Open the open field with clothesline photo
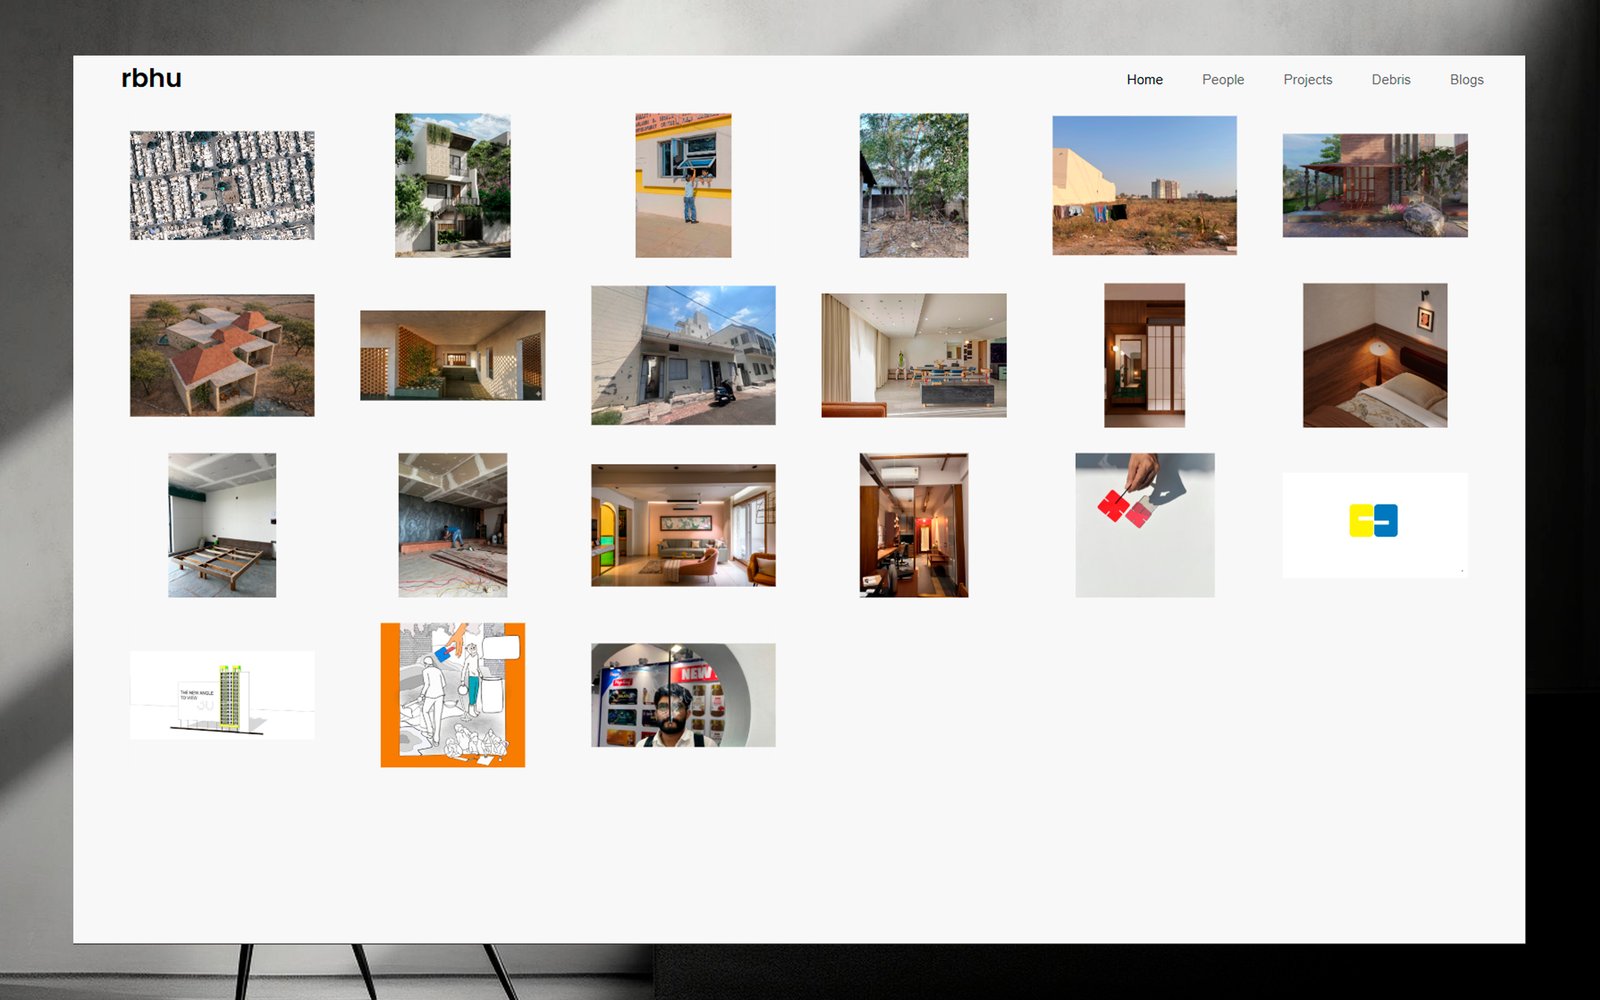 tap(1144, 185)
